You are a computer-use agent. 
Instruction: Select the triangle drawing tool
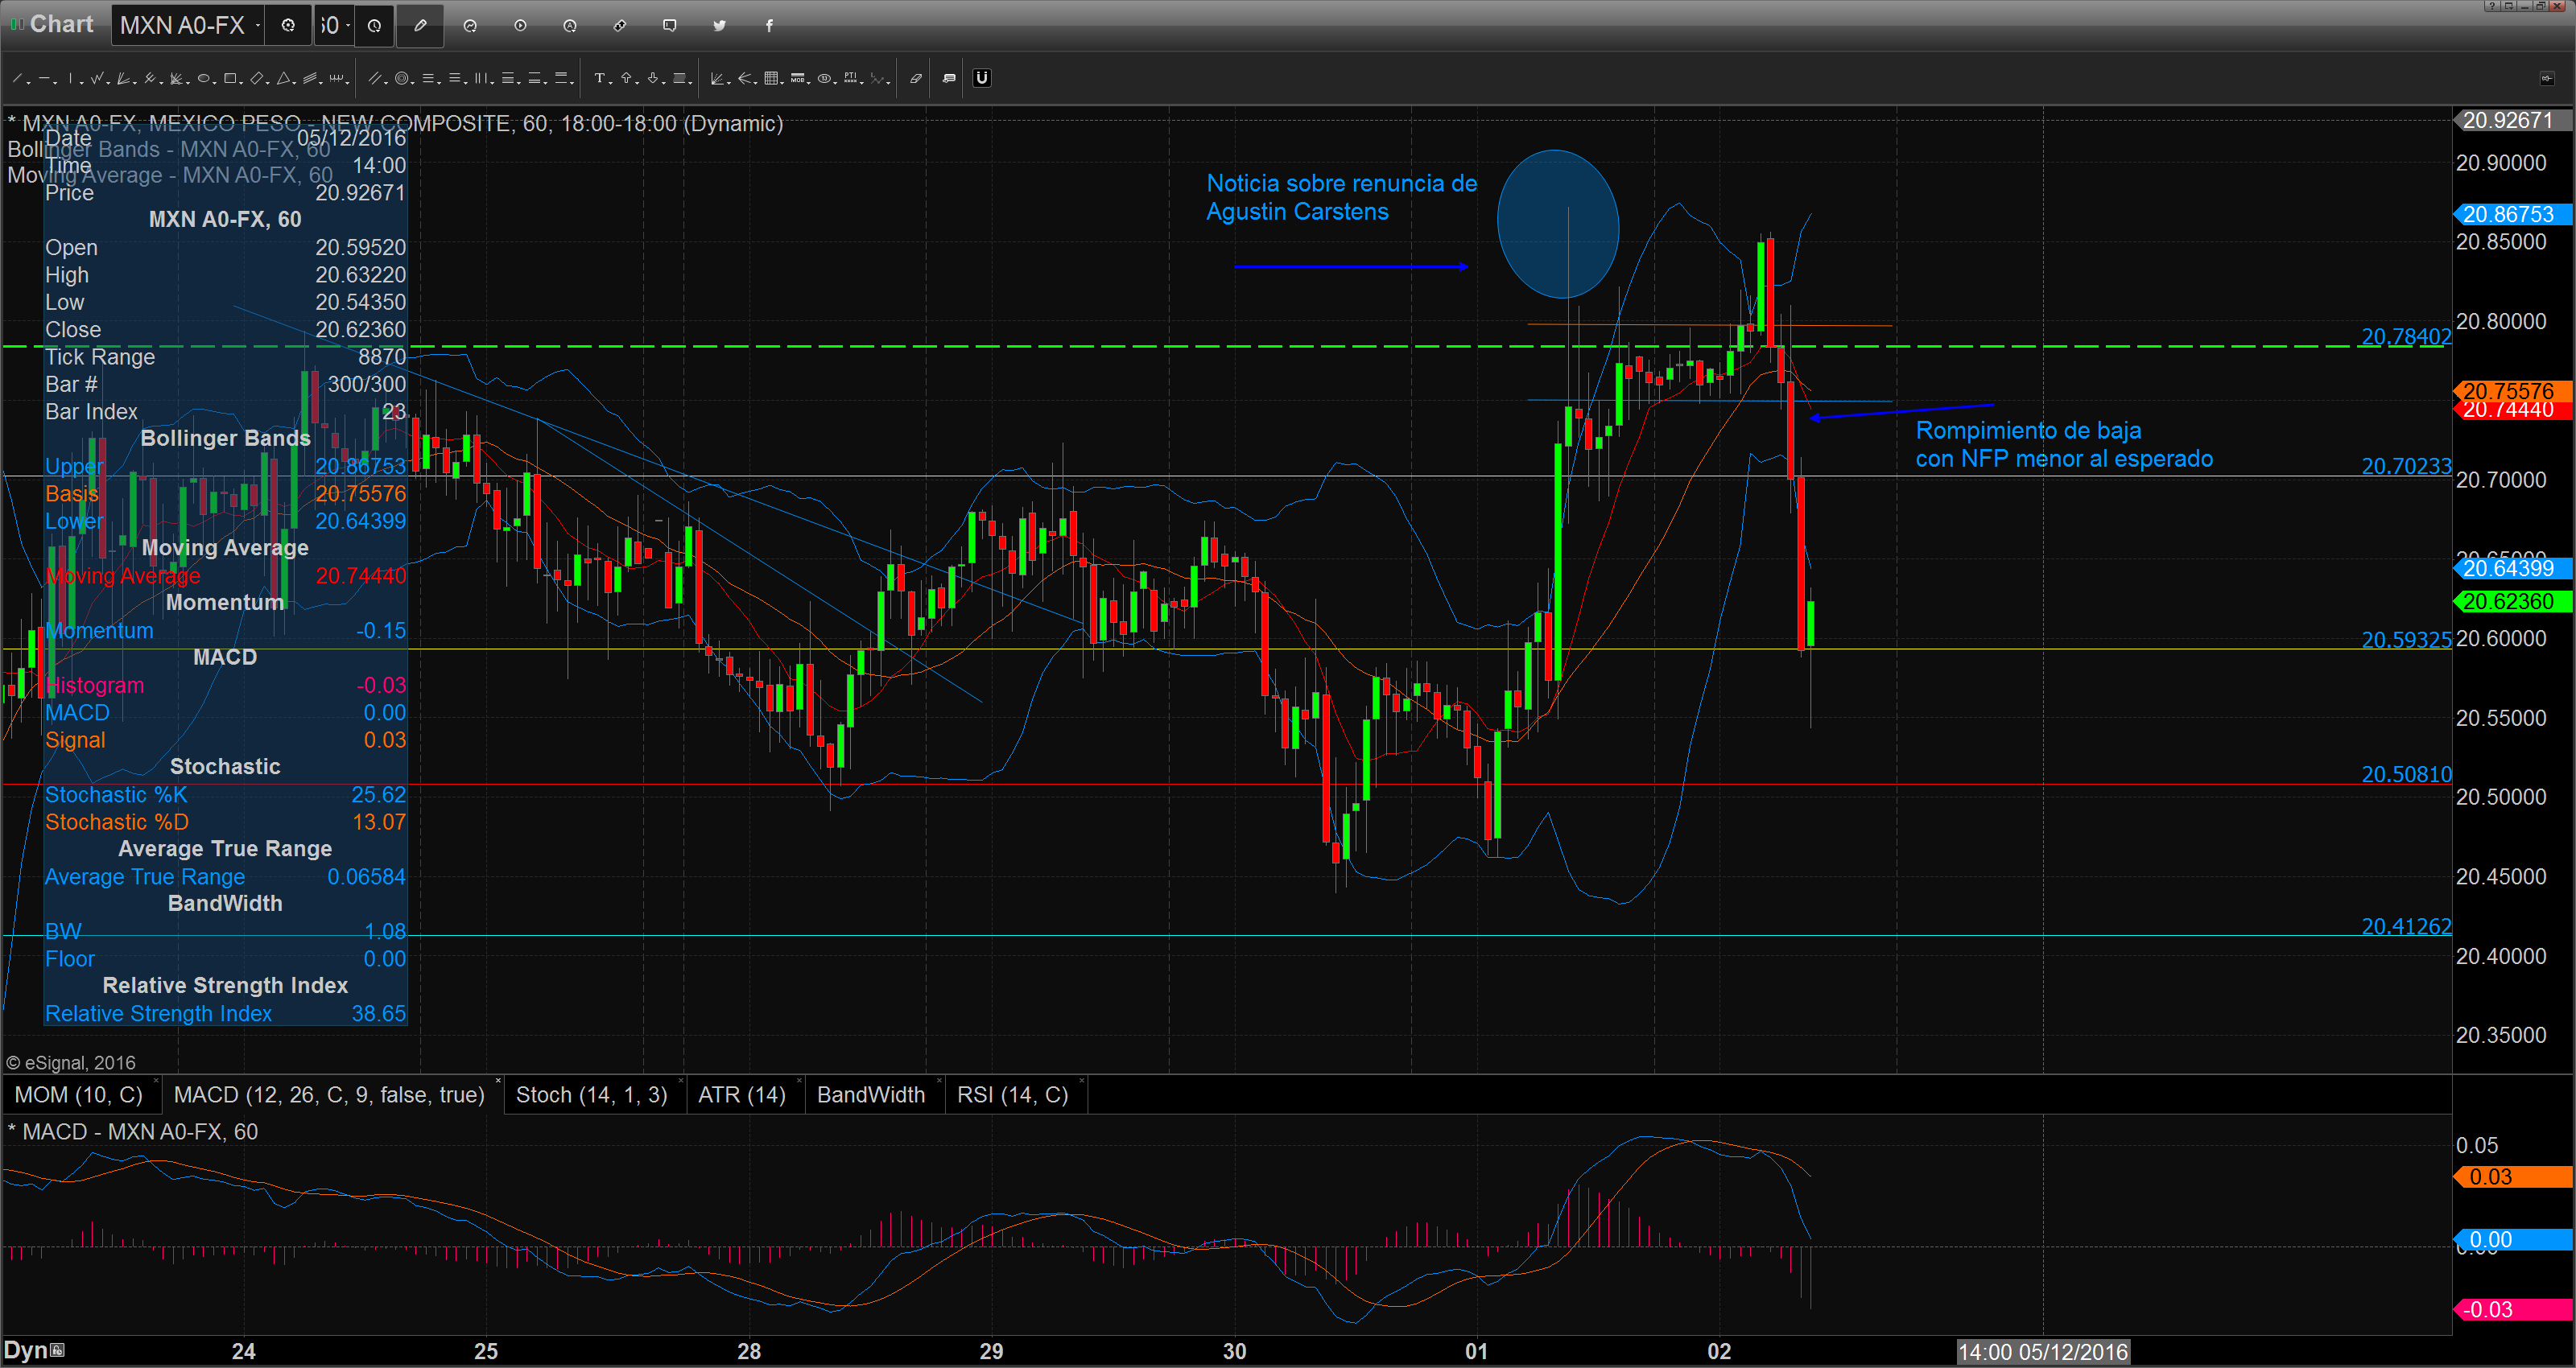(283, 78)
